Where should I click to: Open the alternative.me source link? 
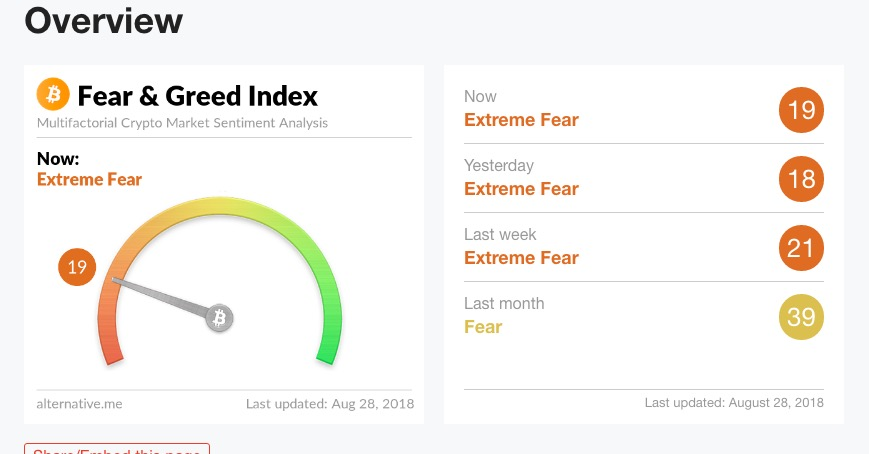79,404
